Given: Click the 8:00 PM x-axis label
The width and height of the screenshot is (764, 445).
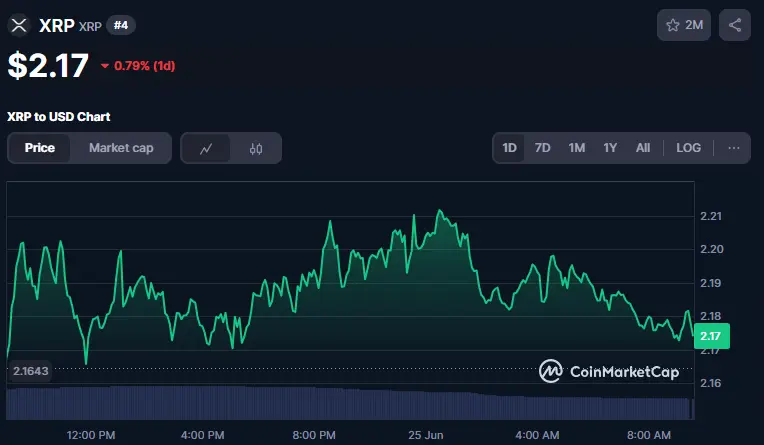Looking at the screenshot, I should click(x=314, y=435).
